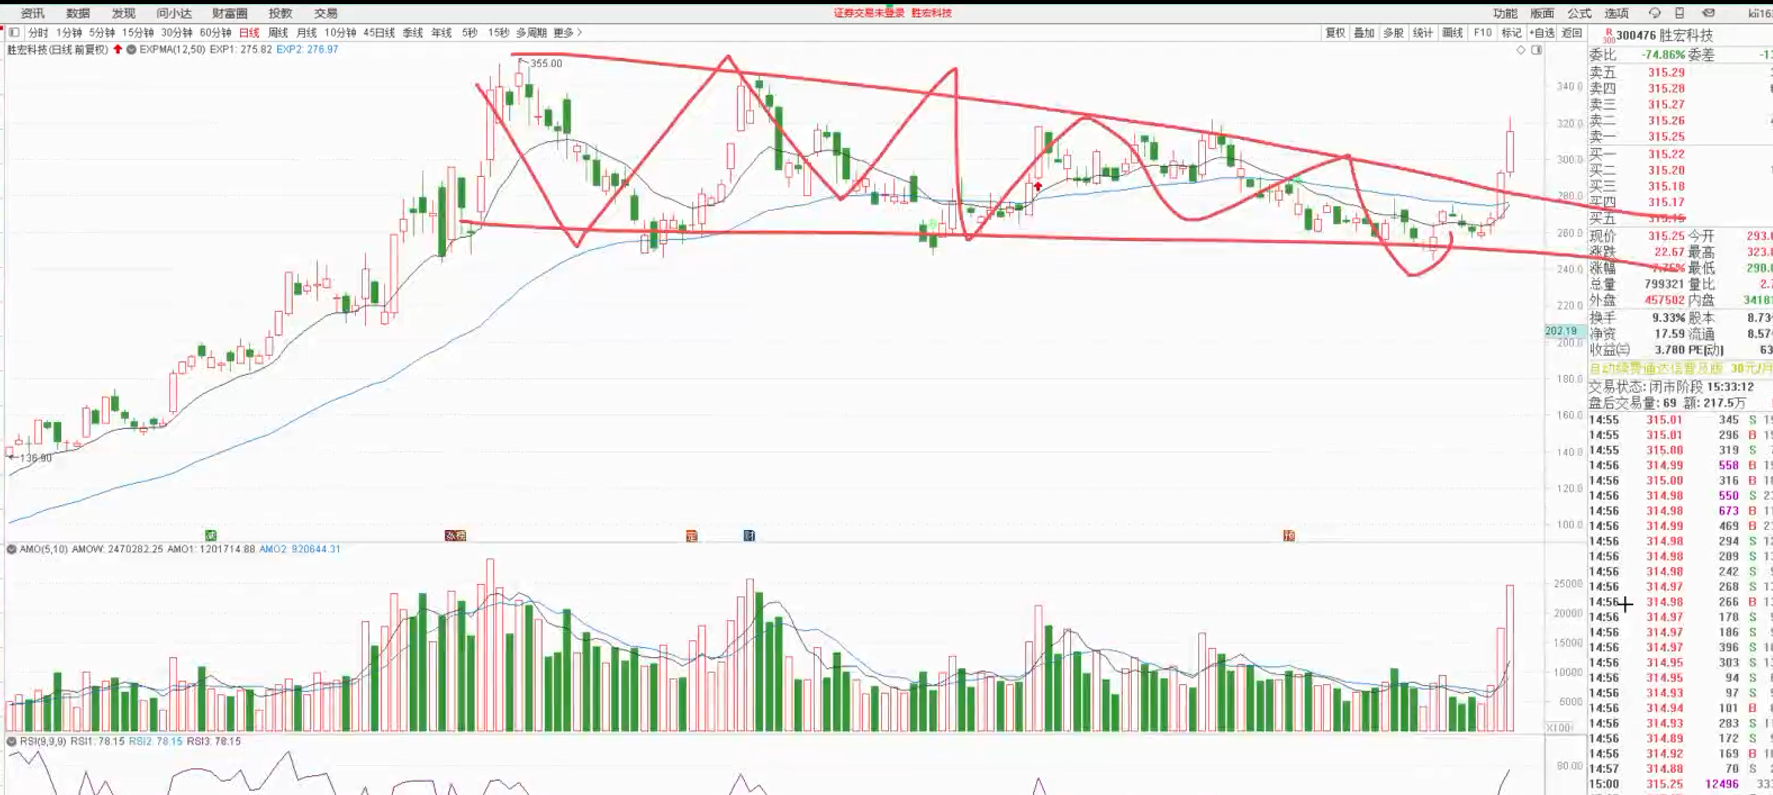Open the 复权 adjustment options
The height and width of the screenshot is (795, 1773).
coord(1335,33)
